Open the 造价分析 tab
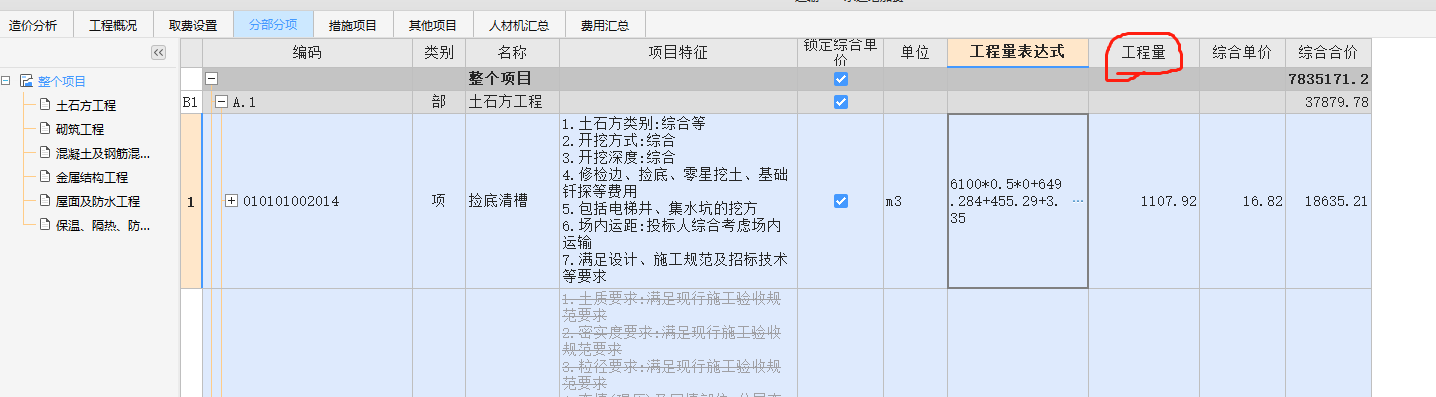The width and height of the screenshot is (1436, 397). [x=33, y=25]
